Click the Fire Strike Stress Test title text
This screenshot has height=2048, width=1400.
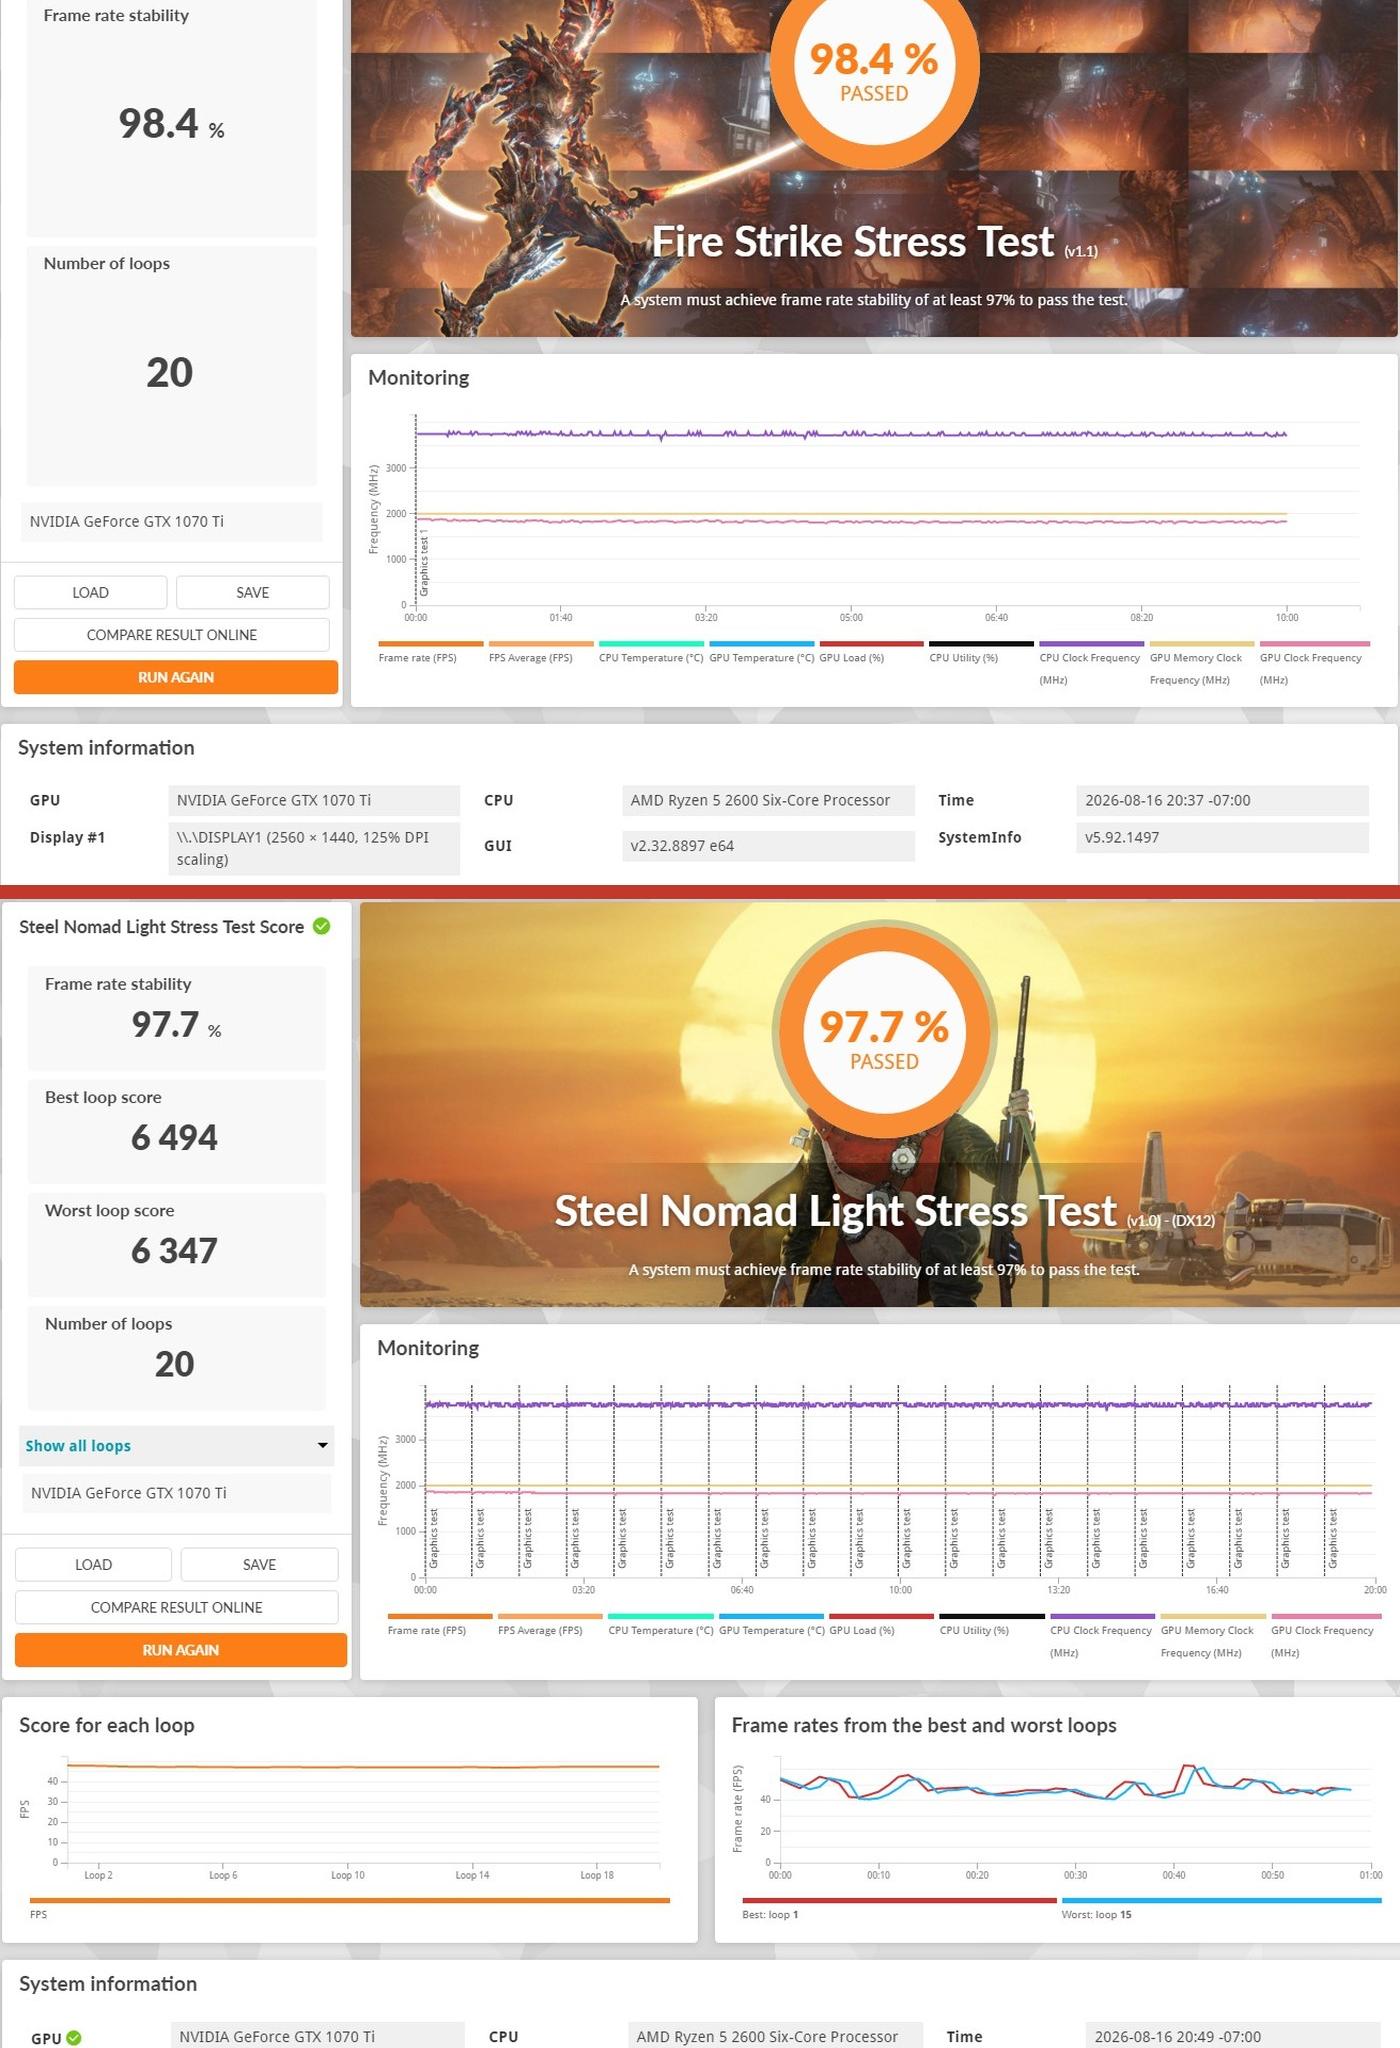coord(853,242)
